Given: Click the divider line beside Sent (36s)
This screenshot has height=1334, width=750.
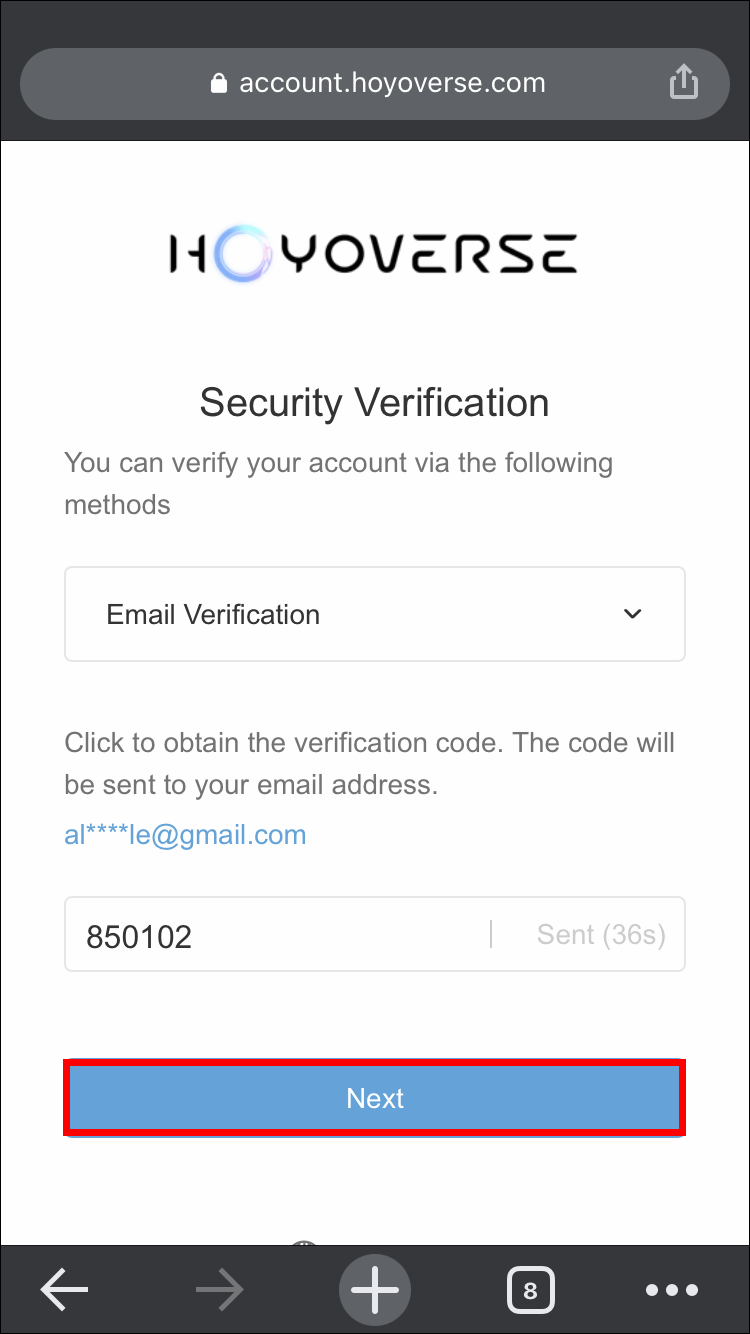Looking at the screenshot, I should pos(491,934).
